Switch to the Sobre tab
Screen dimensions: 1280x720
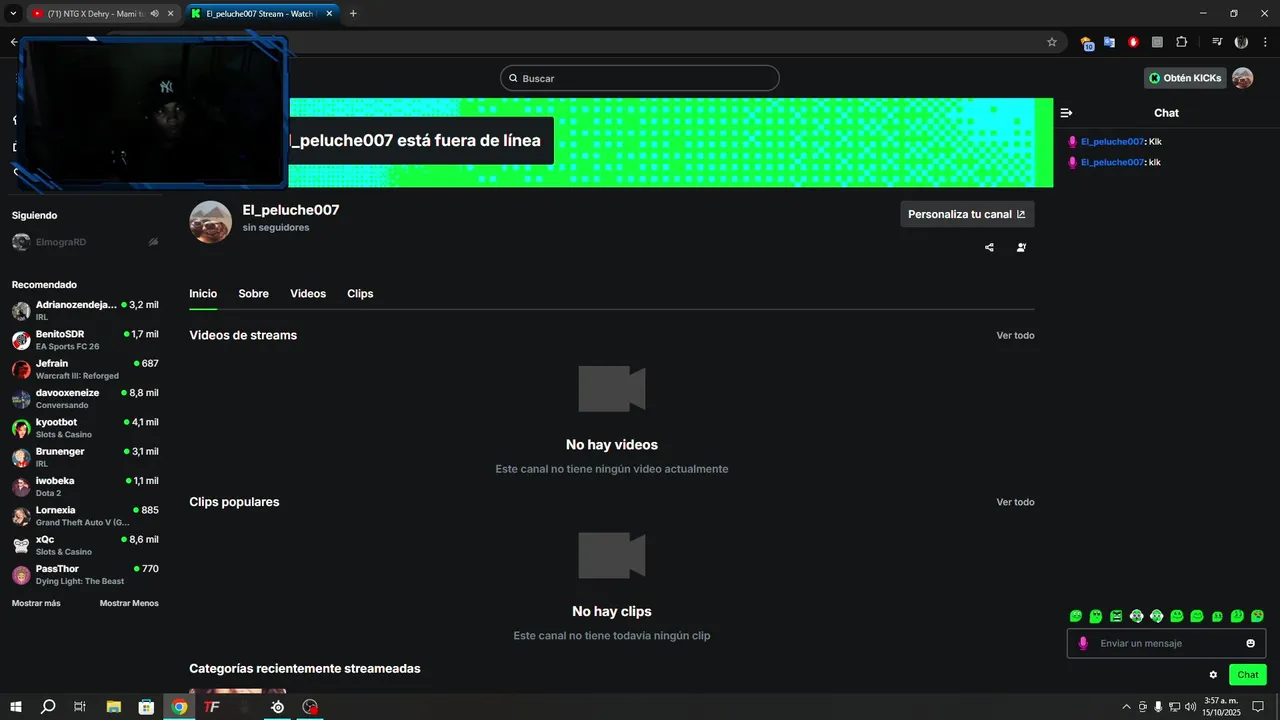click(253, 293)
